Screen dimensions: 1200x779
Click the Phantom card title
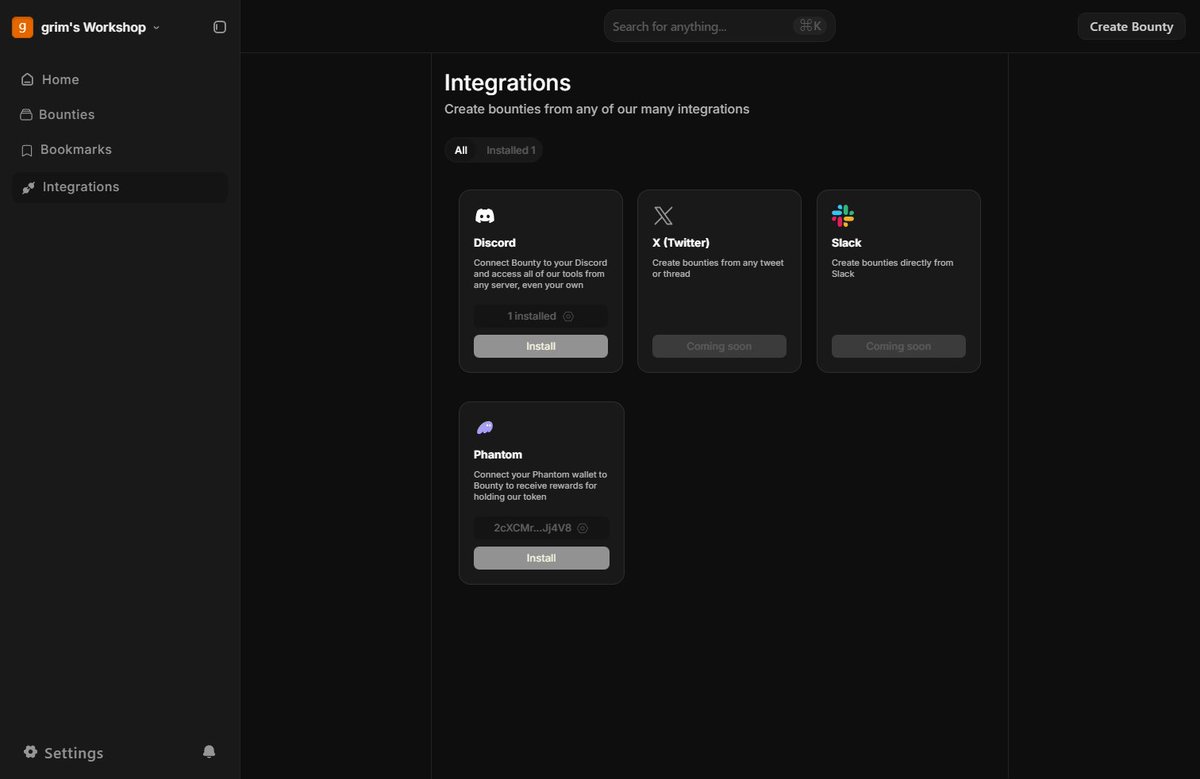click(498, 455)
